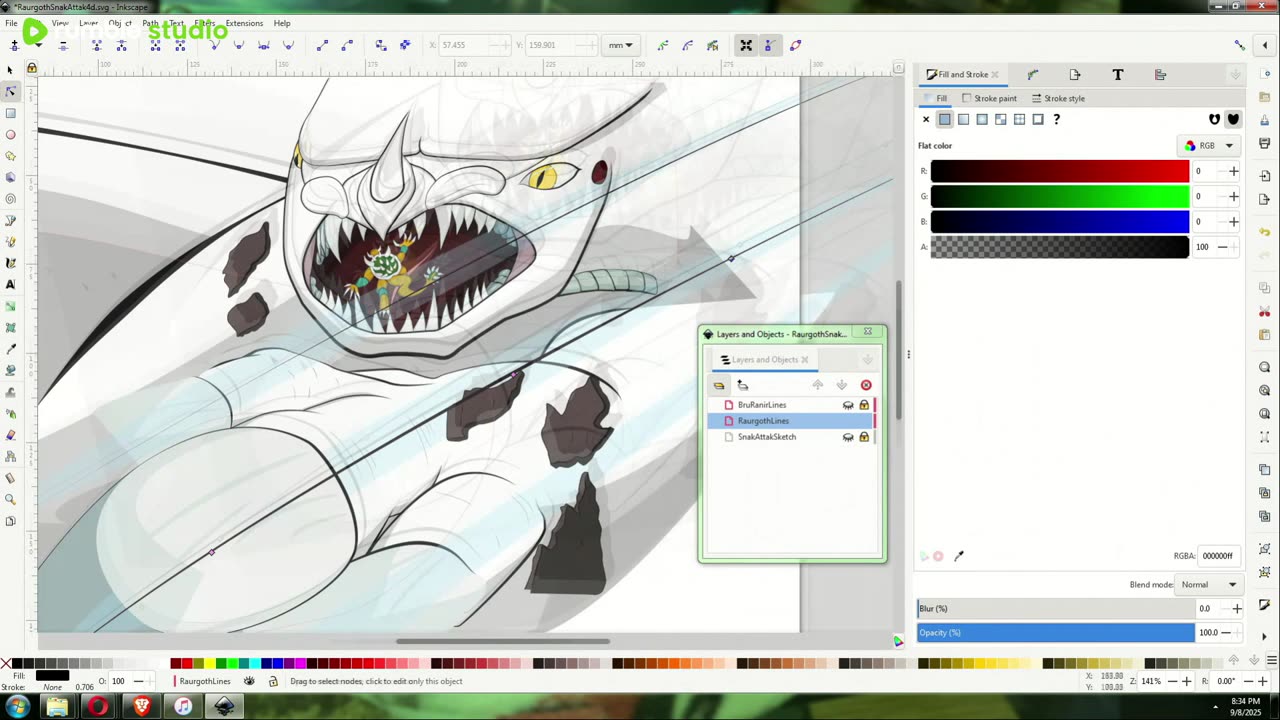Viewport: 1280px width, 720px height.
Task: Expand the Layers and Objects panel menu arrow
Action: 867,360
